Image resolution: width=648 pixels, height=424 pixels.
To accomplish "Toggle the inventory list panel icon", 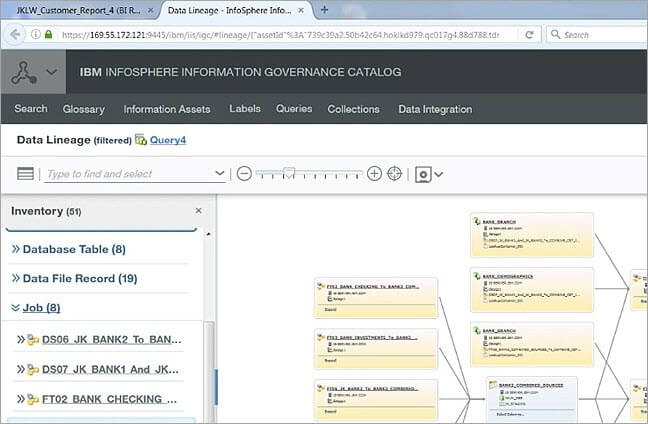I will pos(25,174).
